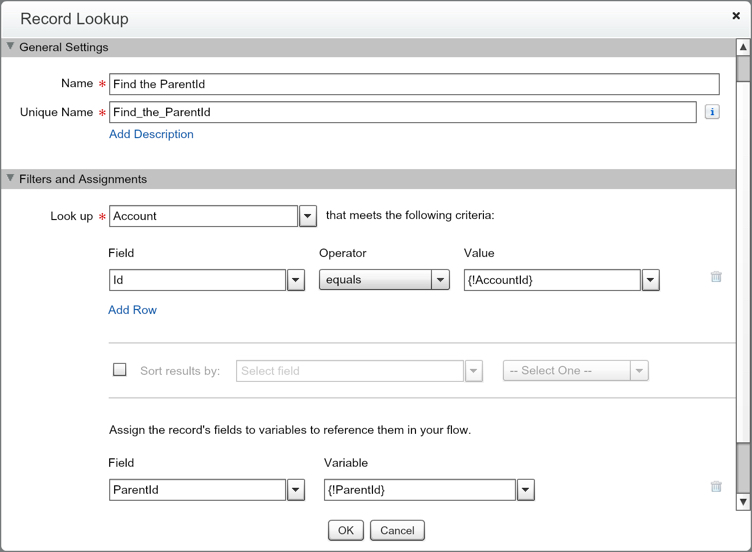752x552 pixels.
Task: Delete the Id equals filter row
Action: 716,277
